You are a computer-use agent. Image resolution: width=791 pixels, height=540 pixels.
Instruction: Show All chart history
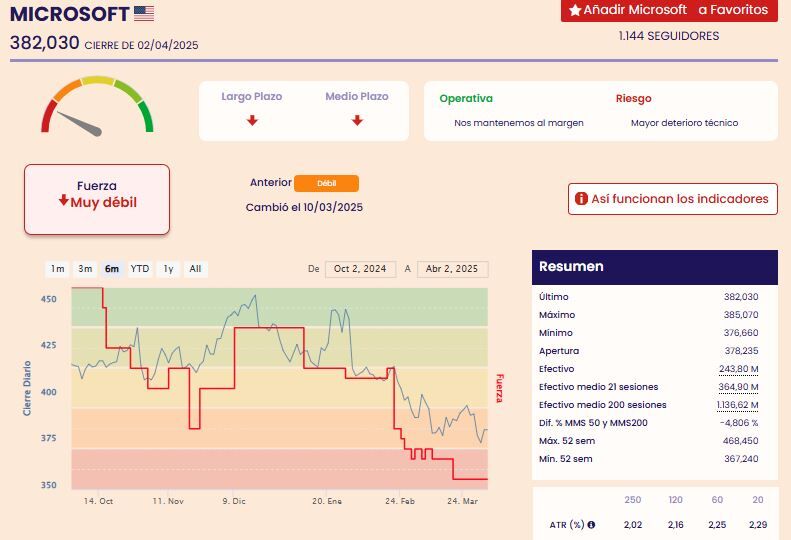click(195, 269)
